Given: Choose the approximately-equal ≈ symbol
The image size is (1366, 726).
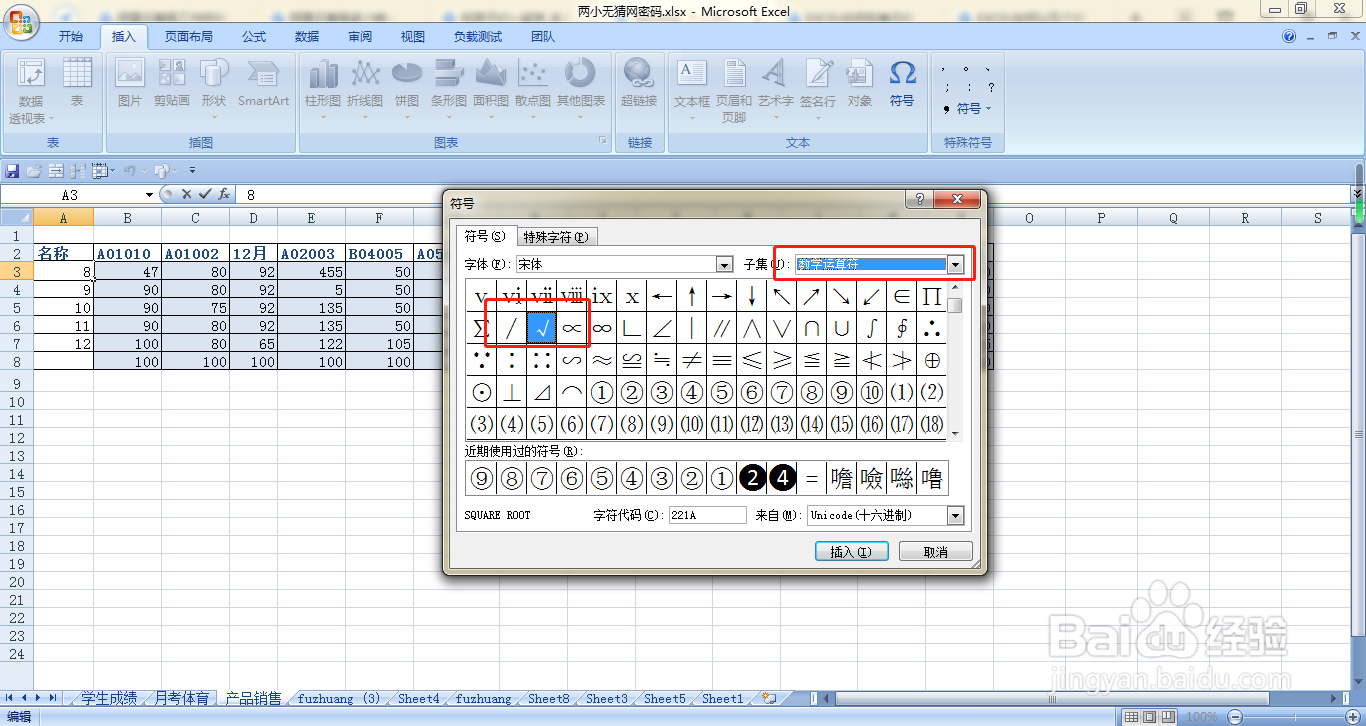Looking at the screenshot, I should pyautogui.click(x=602, y=360).
